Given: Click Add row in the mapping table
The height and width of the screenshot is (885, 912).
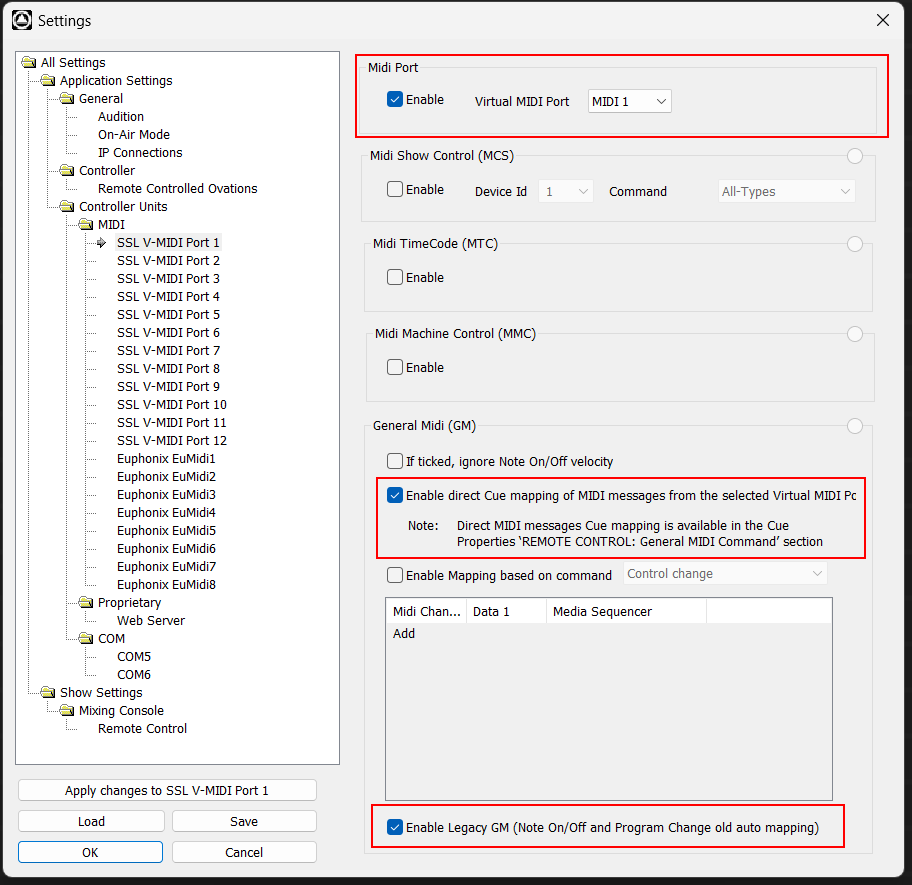Looking at the screenshot, I should (404, 634).
